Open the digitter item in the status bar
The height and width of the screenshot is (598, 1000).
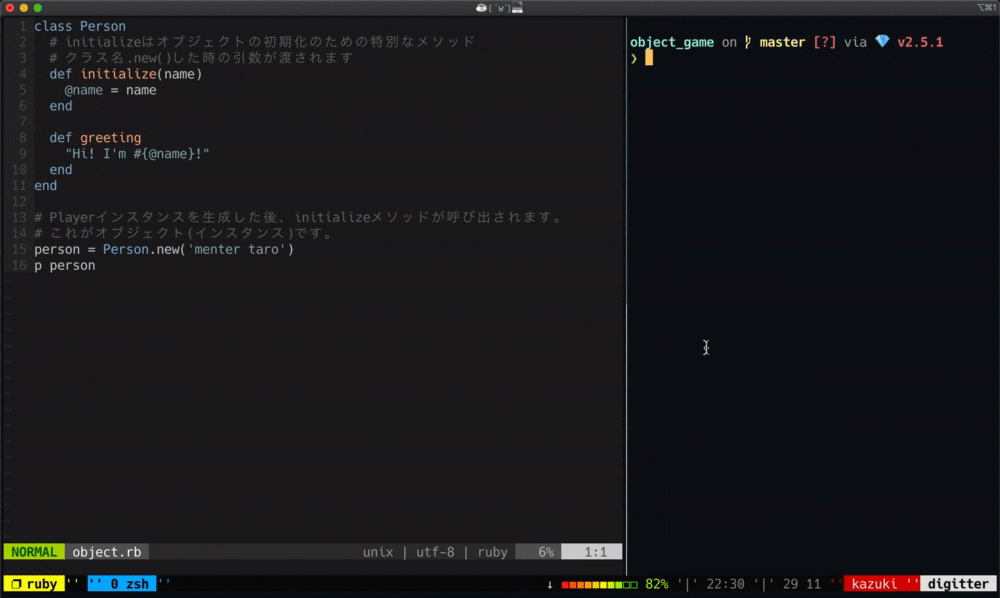coord(958,584)
